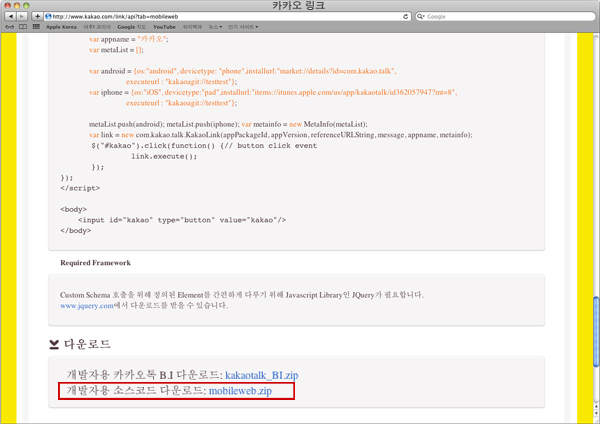This screenshot has width=600, height=424.
Task: Click the '$("#kakao").click(function()' line
Action: point(204,146)
